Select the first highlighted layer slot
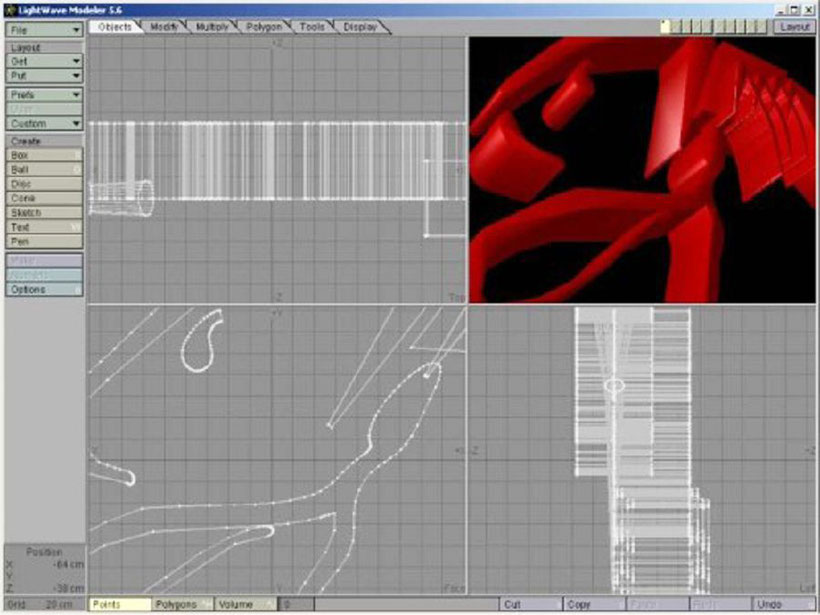The image size is (820, 615). pyautogui.click(x=666, y=27)
